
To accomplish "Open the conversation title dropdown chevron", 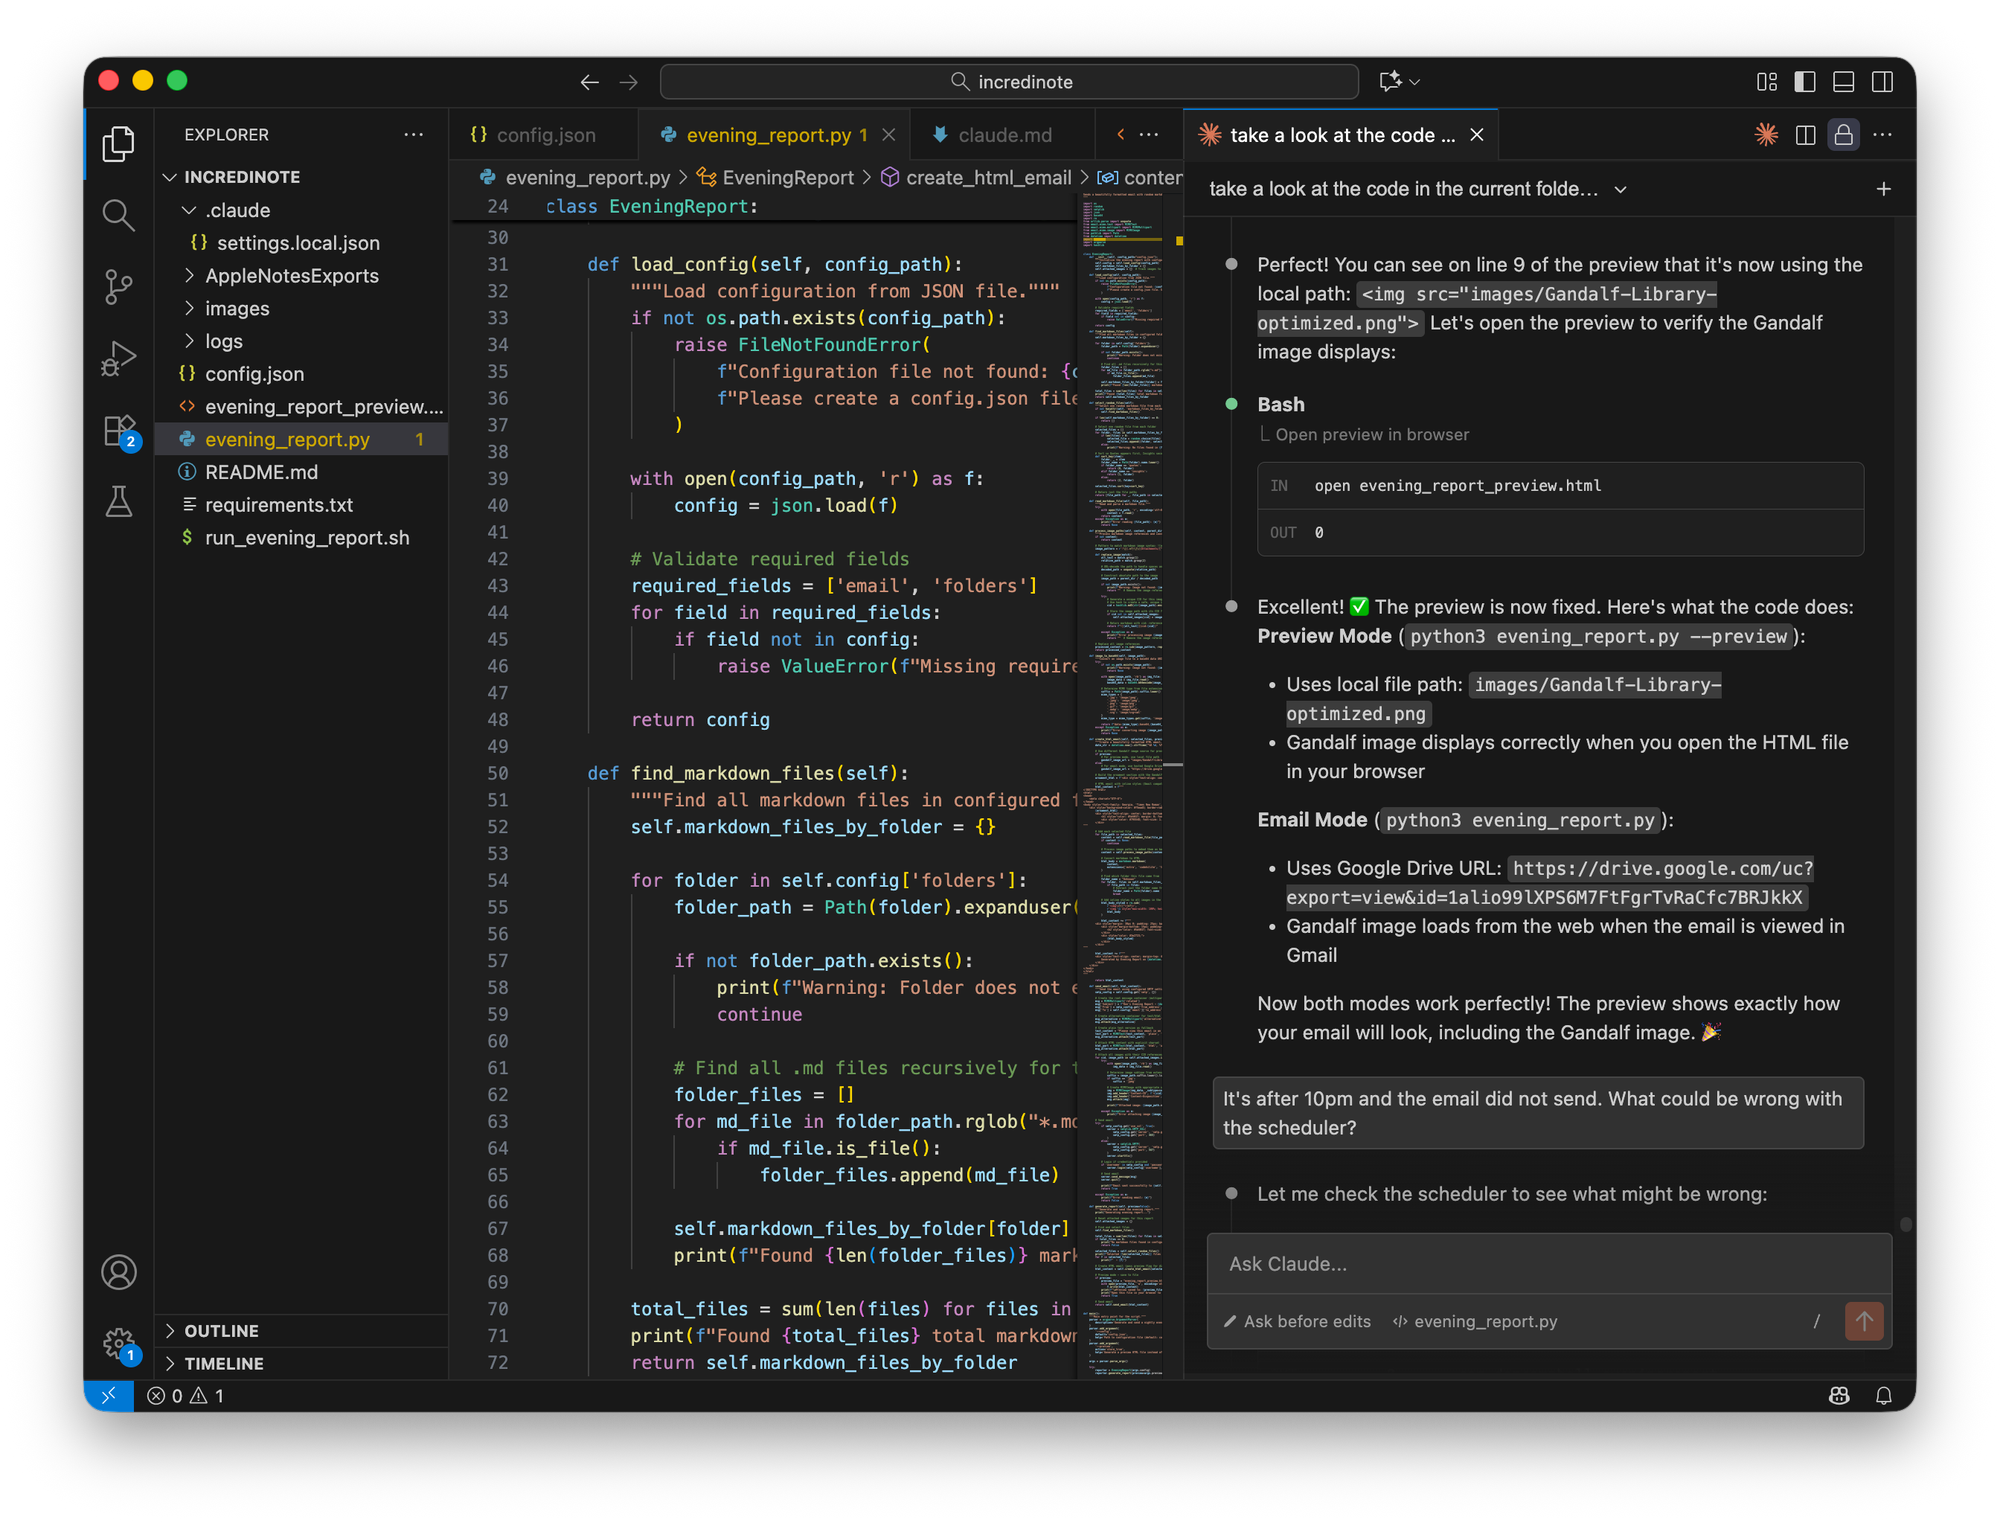I will pos(1620,189).
